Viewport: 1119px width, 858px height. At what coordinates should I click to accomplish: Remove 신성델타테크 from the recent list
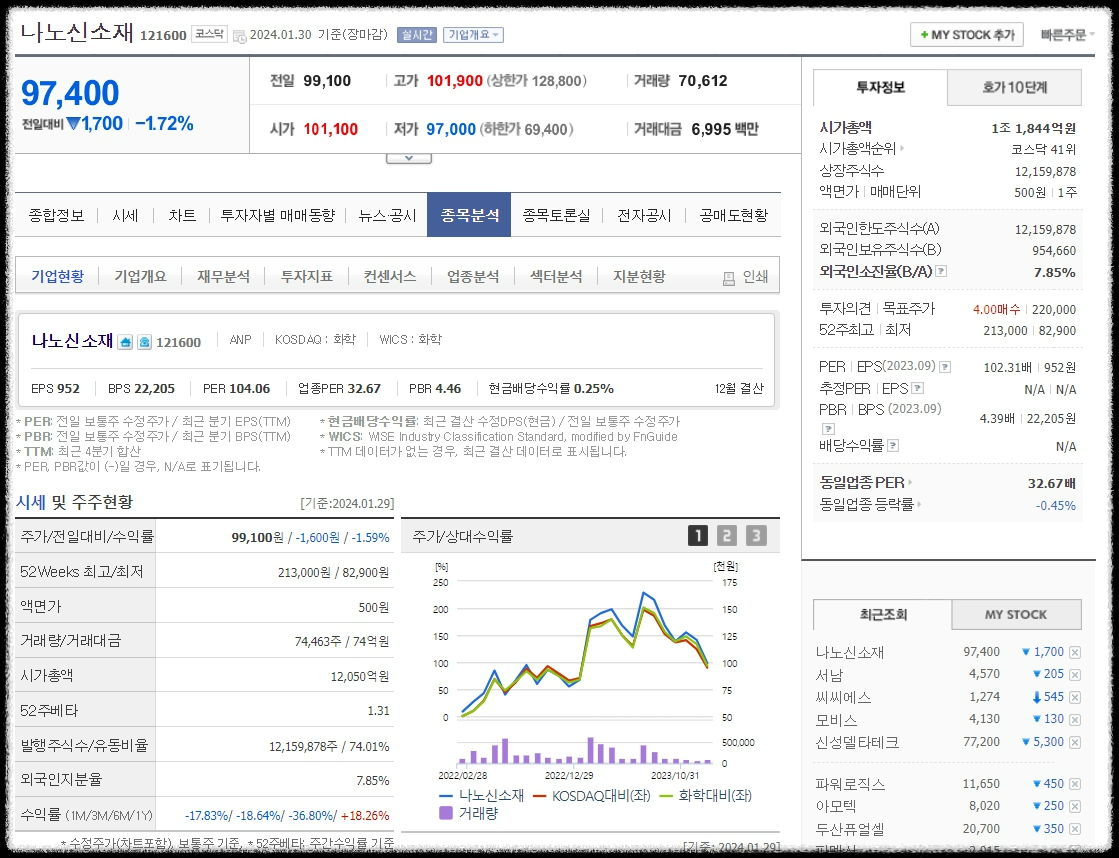click(x=1075, y=742)
